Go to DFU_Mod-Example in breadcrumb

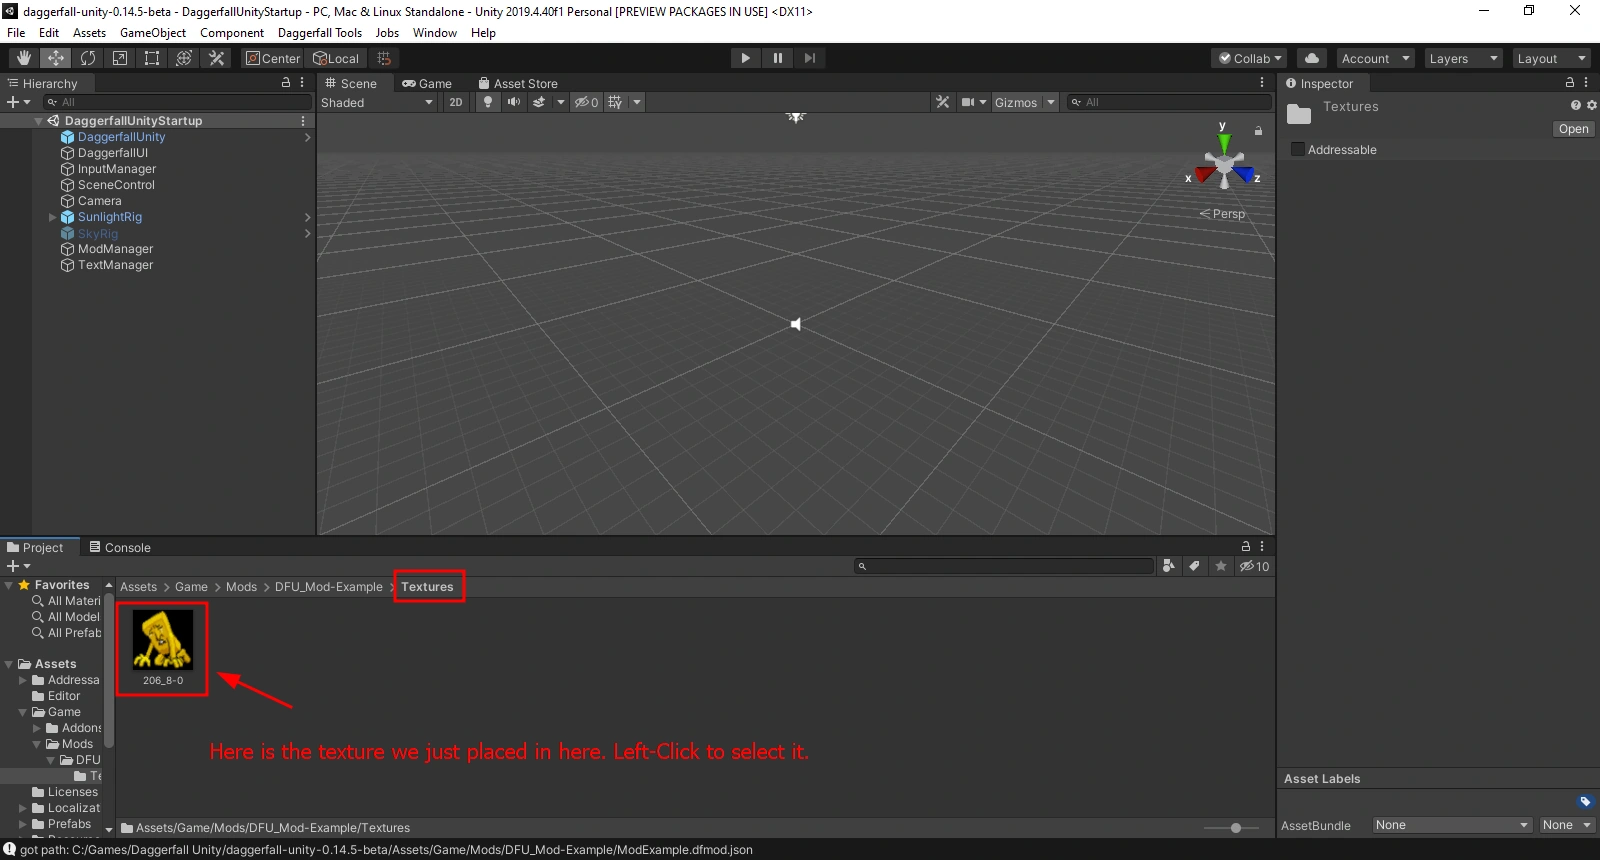tap(329, 587)
